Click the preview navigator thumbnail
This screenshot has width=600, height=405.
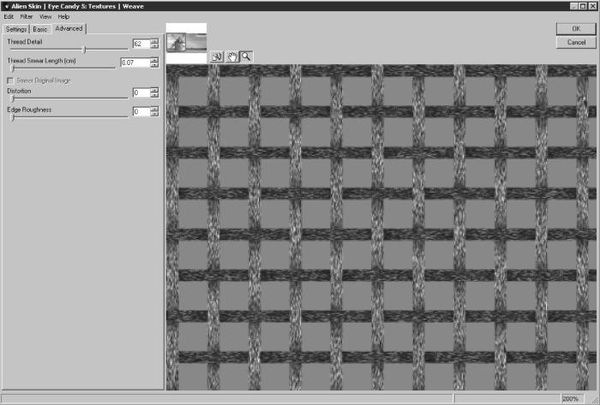pos(186,40)
